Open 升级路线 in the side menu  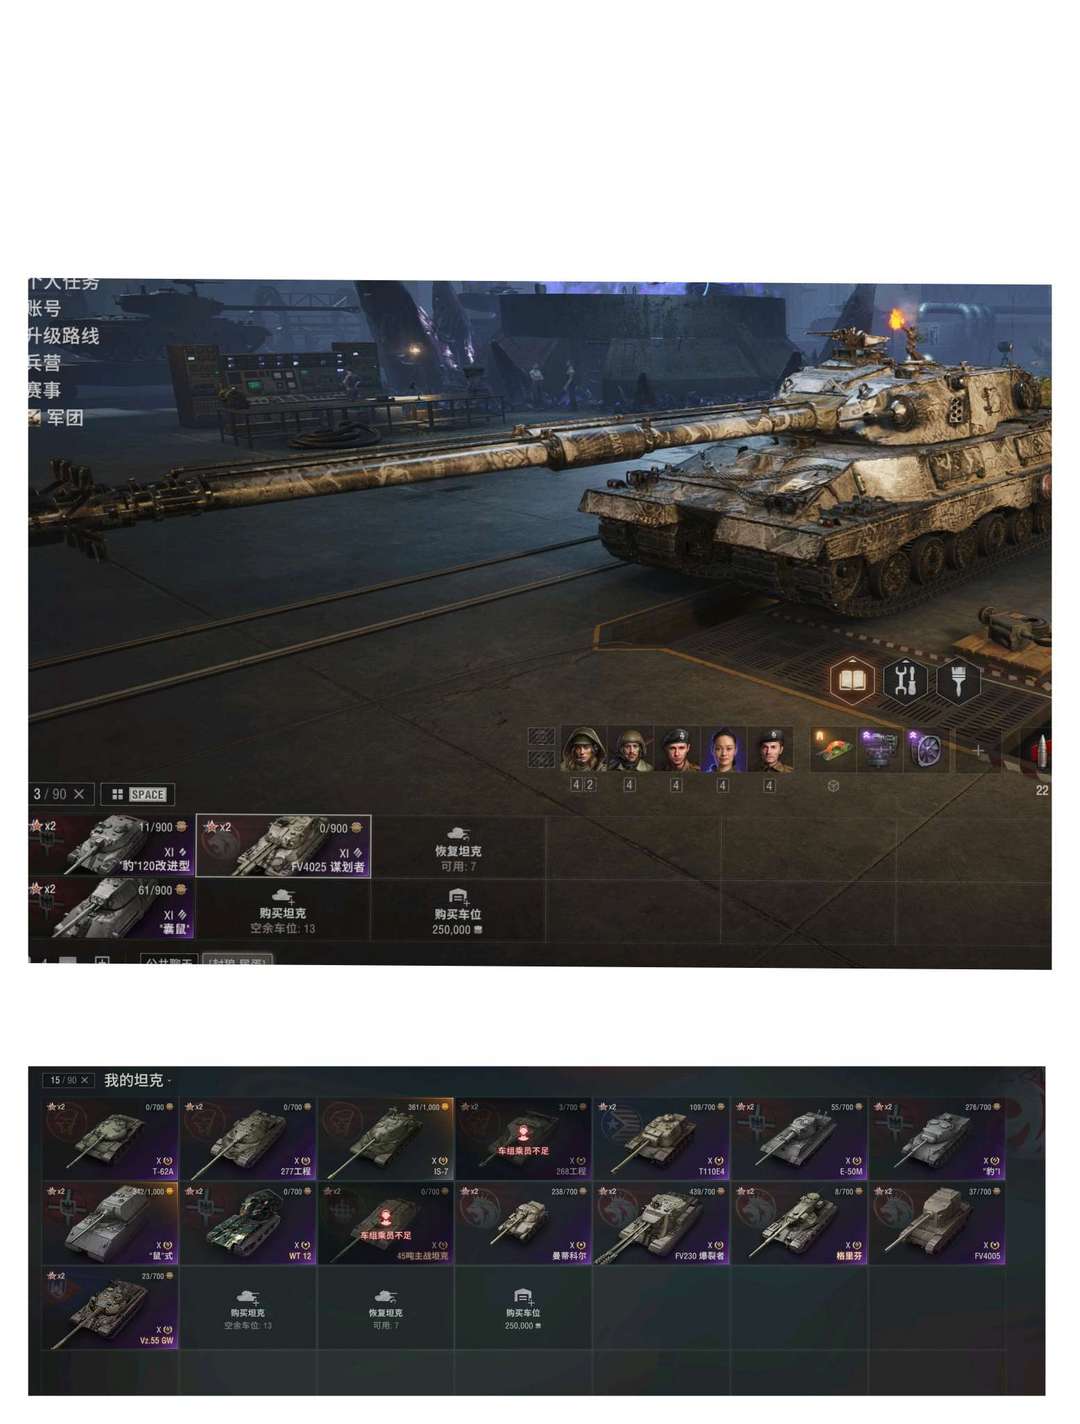(63, 336)
